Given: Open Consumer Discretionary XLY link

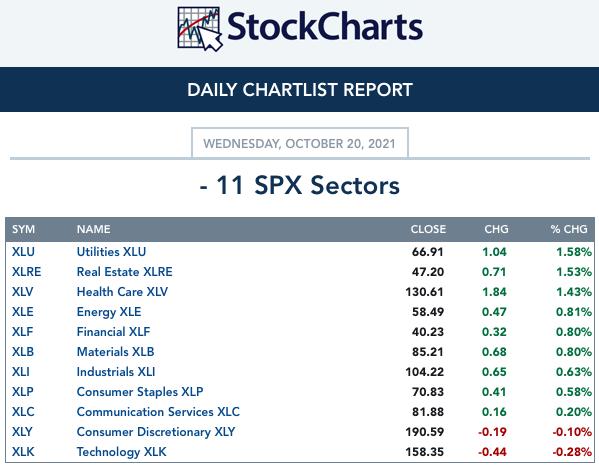Looking at the screenshot, I should (x=156, y=432).
